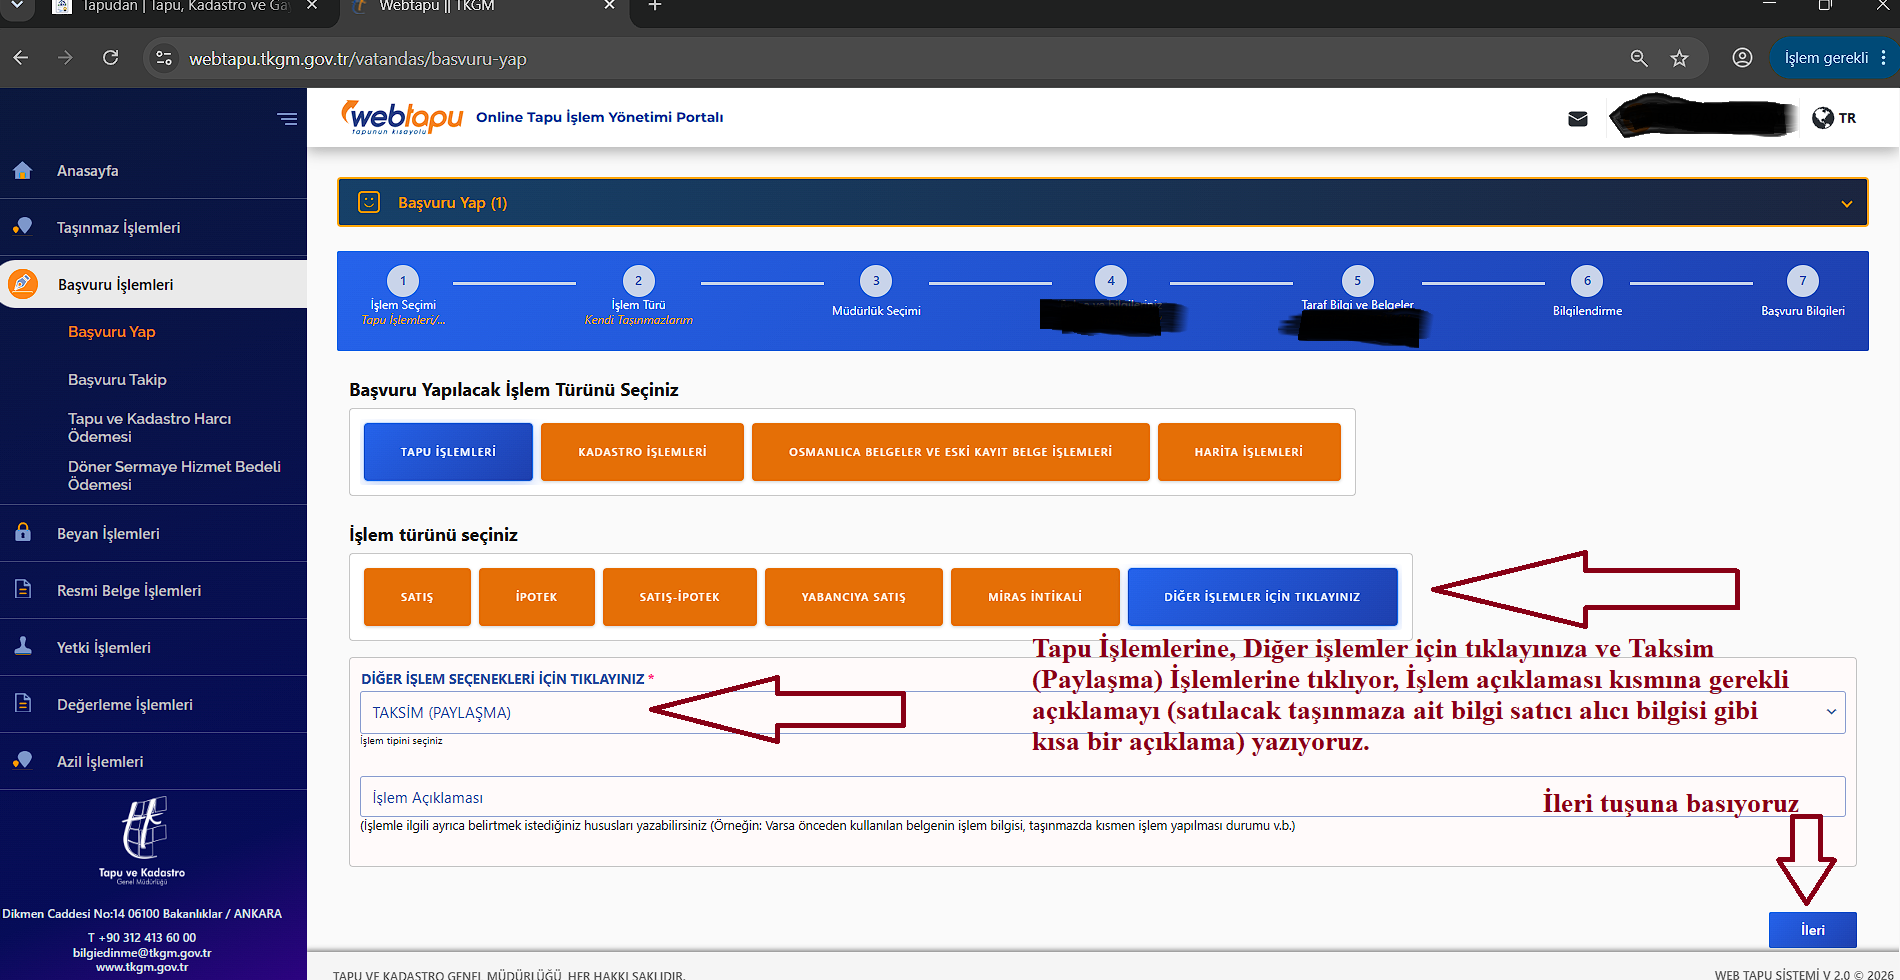This screenshot has height=980, width=1900.
Task: Choose İPOTEK işlem türü
Action: click(x=537, y=597)
